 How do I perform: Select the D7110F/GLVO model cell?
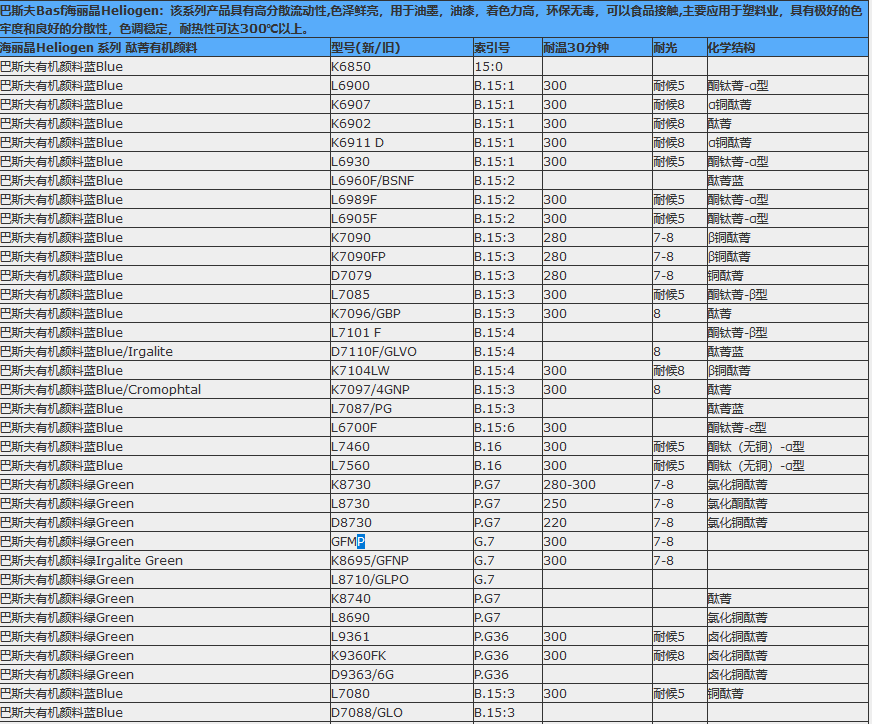[365, 351]
